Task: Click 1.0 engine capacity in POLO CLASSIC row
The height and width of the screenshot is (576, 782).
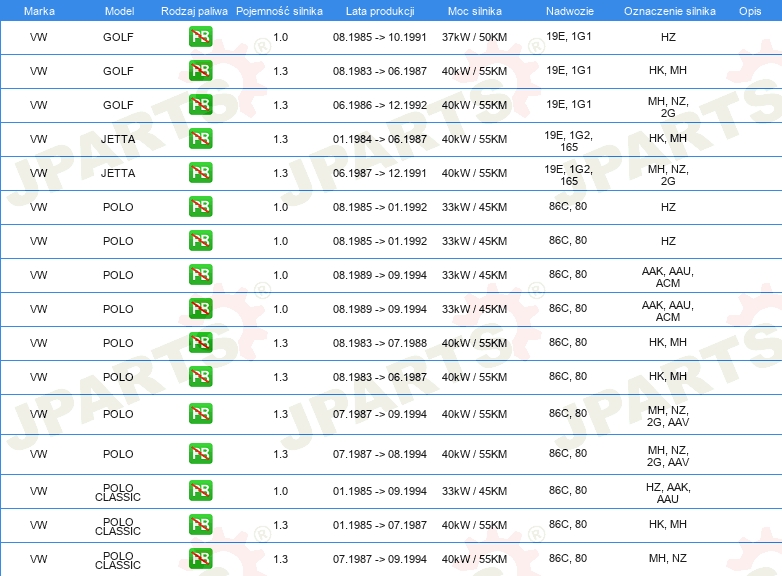Action: (x=281, y=491)
